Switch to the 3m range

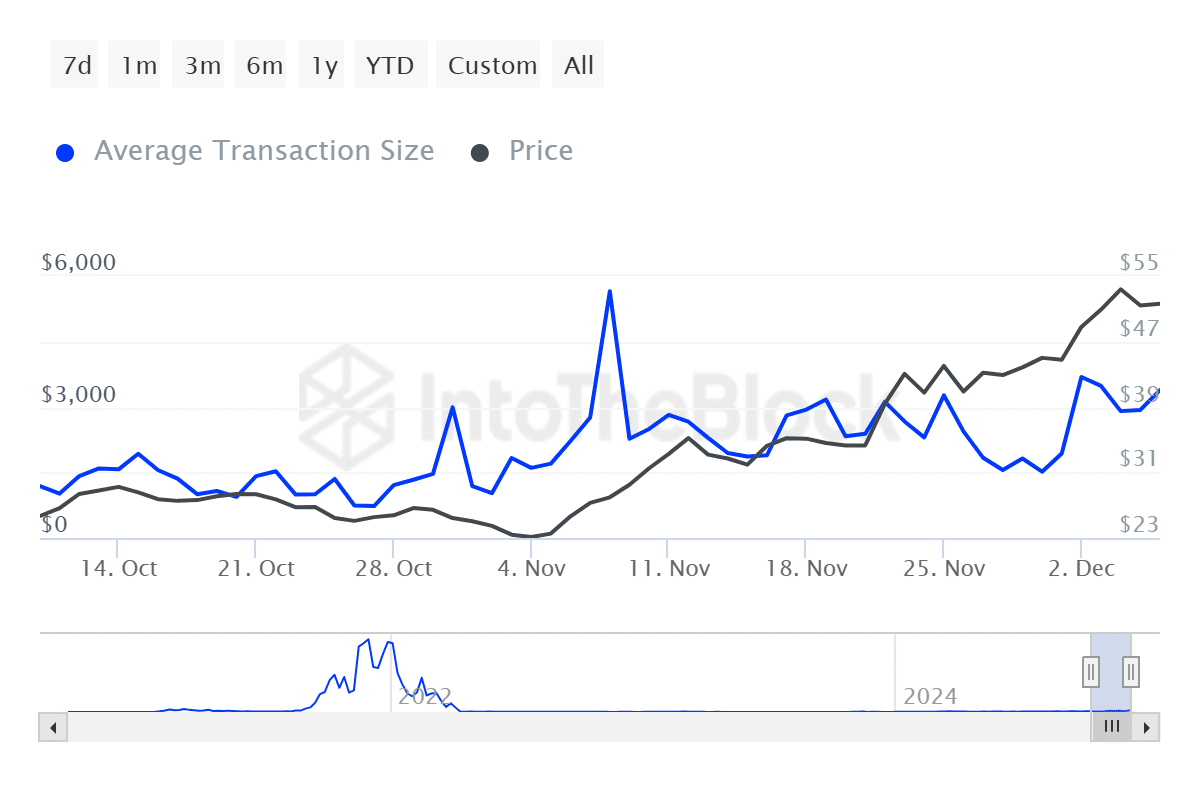pos(201,66)
